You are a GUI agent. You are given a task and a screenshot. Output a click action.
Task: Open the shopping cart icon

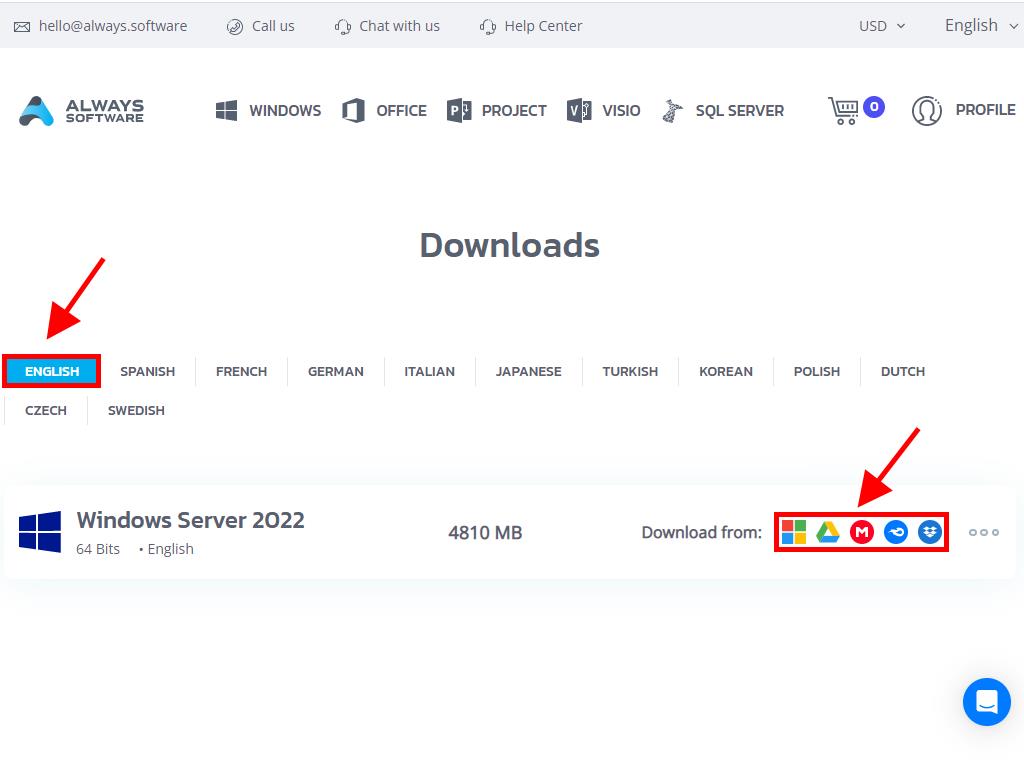click(844, 110)
